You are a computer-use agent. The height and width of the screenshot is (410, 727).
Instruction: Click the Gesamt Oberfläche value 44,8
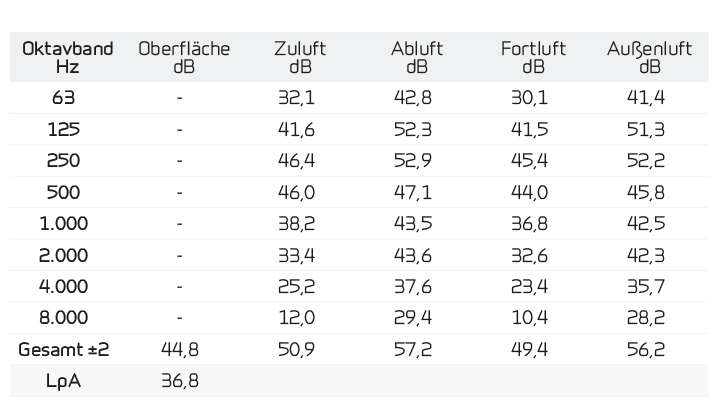pyautogui.click(x=180, y=349)
